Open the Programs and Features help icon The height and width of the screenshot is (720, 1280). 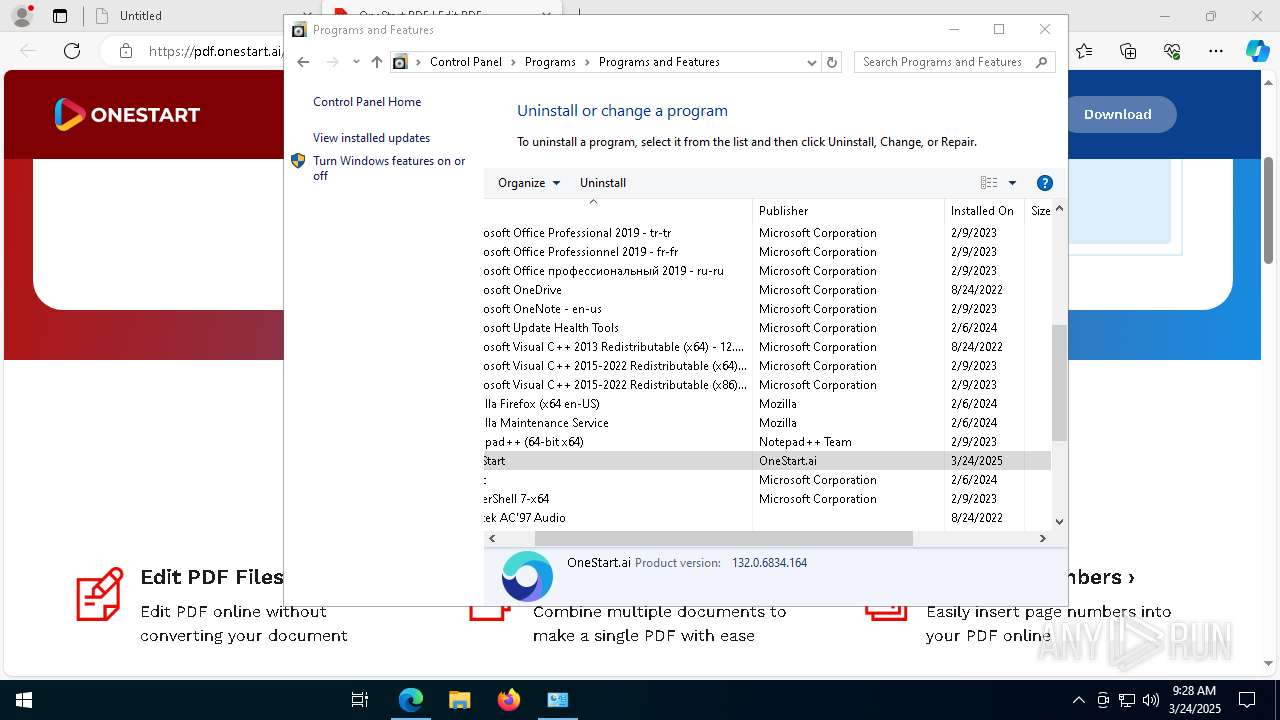(1045, 183)
